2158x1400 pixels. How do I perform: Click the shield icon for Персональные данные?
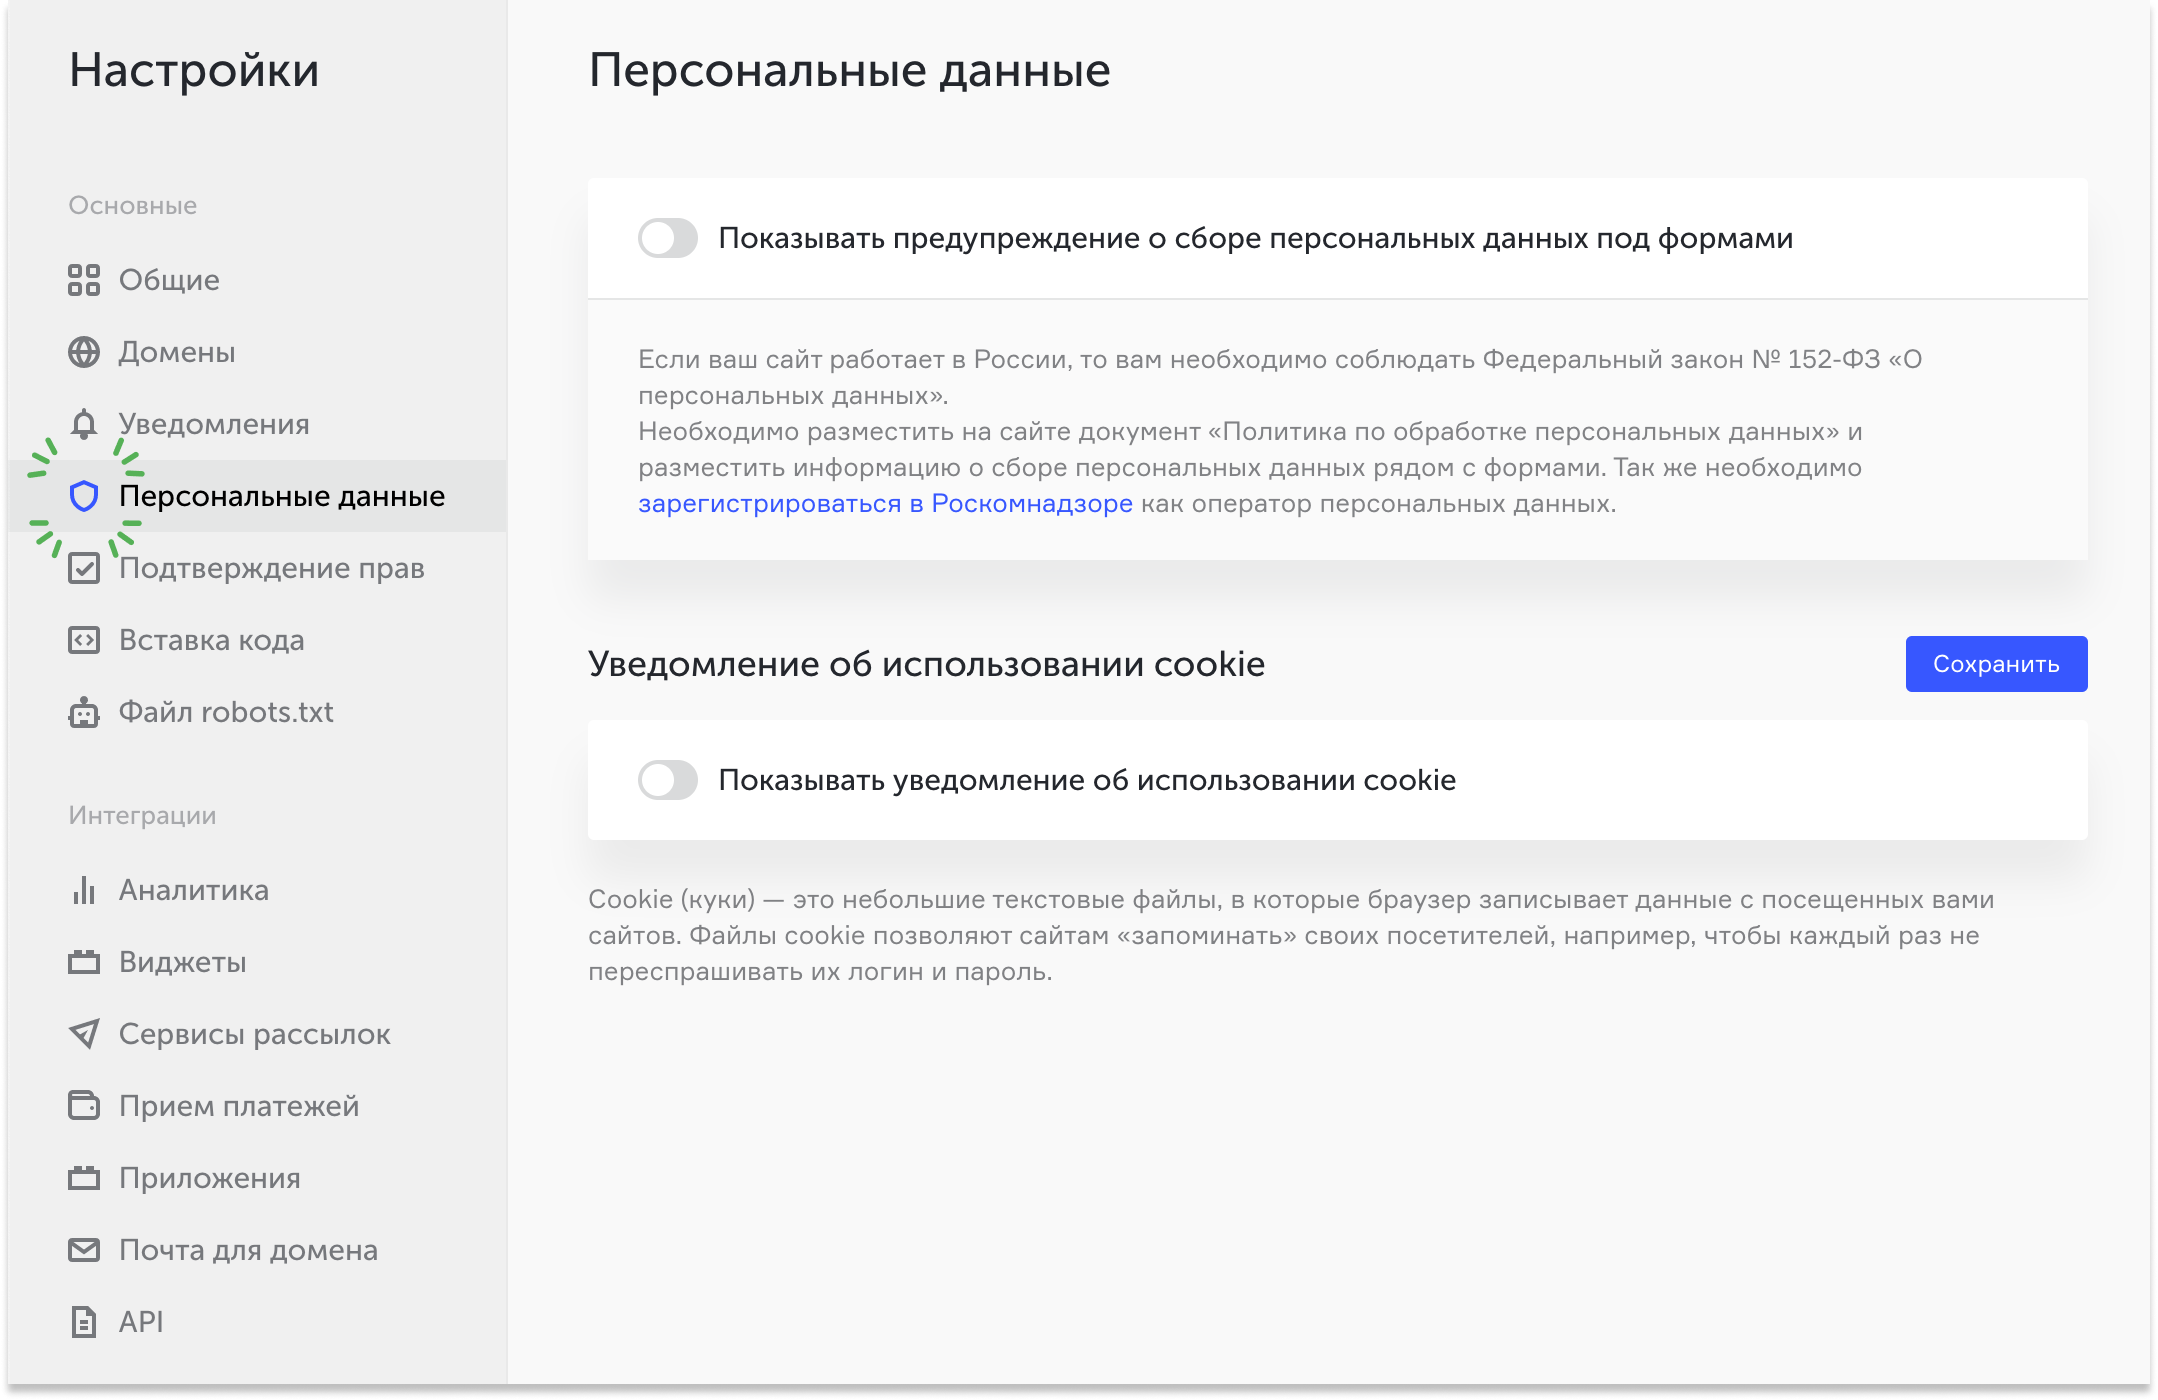point(84,496)
